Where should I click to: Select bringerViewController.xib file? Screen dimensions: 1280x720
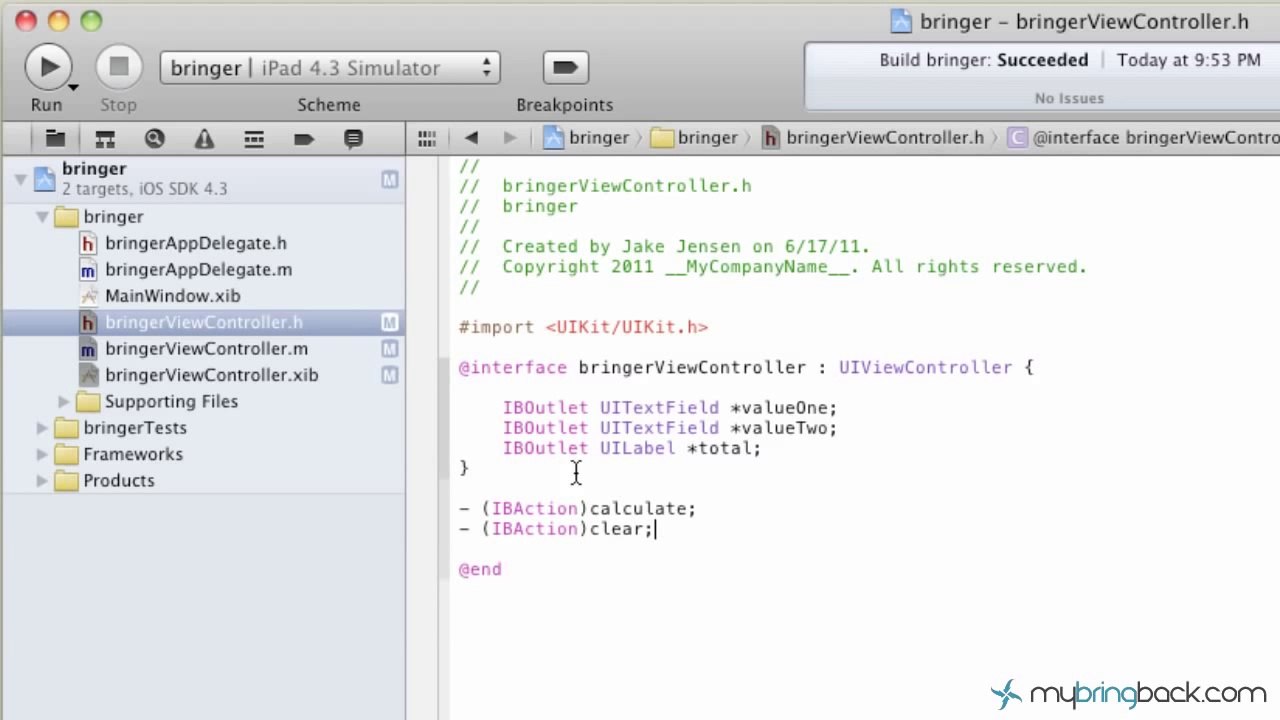click(x=211, y=375)
